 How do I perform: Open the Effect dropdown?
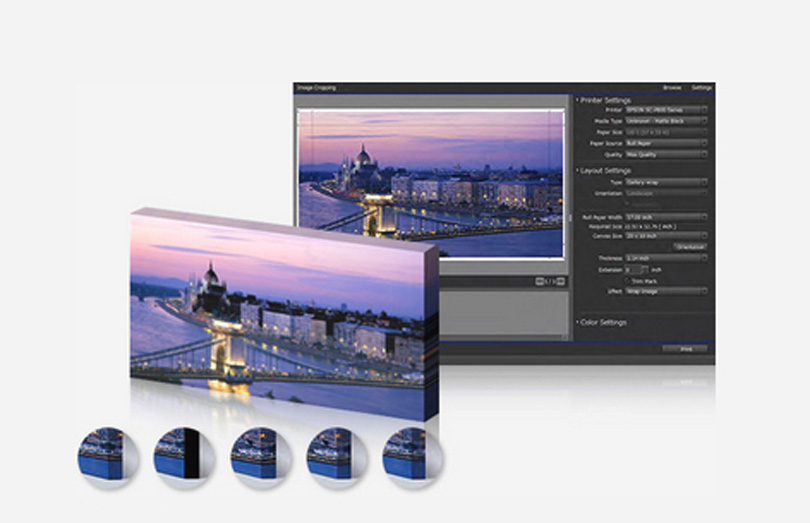point(666,291)
